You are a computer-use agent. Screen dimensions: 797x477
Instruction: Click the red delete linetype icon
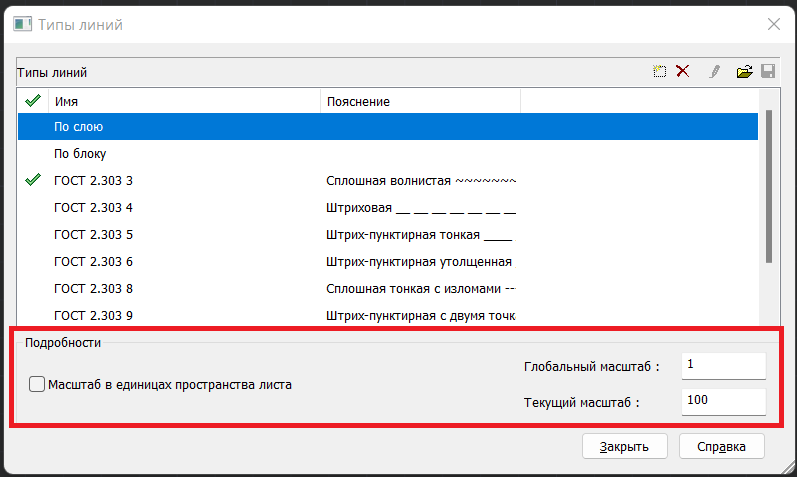pyautogui.click(x=683, y=71)
